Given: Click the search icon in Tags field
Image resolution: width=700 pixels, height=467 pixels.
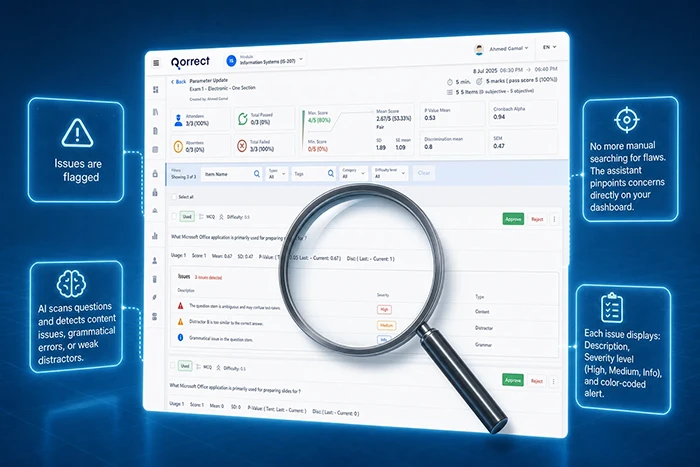Looking at the screenshot, I should coord(331,173).
